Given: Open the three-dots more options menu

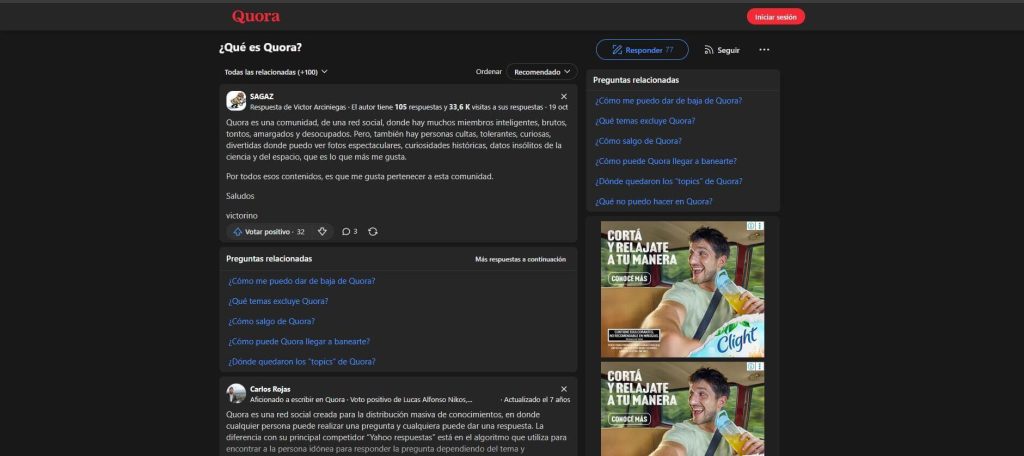Looking at the screenshot, I should coord(764,49).
